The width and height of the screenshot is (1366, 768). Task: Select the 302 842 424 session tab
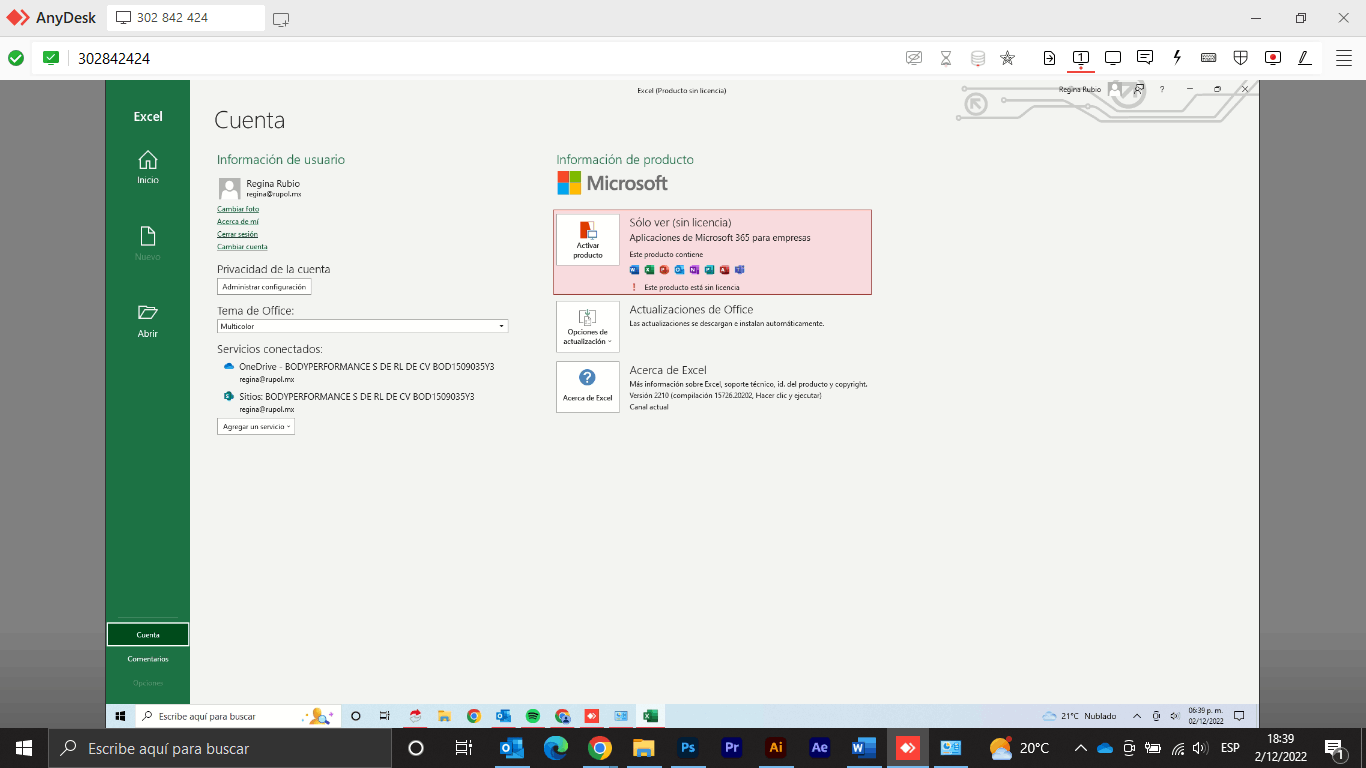point(186,18)
